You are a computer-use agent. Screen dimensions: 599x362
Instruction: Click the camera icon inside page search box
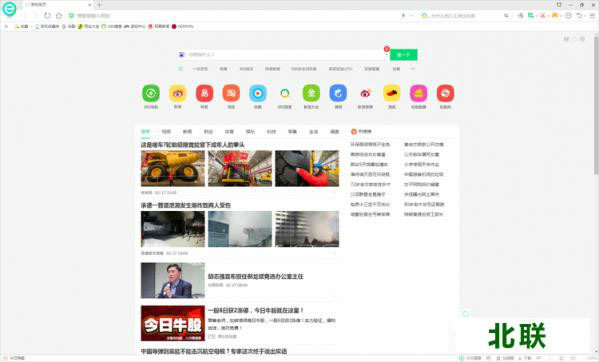(182, 55)
